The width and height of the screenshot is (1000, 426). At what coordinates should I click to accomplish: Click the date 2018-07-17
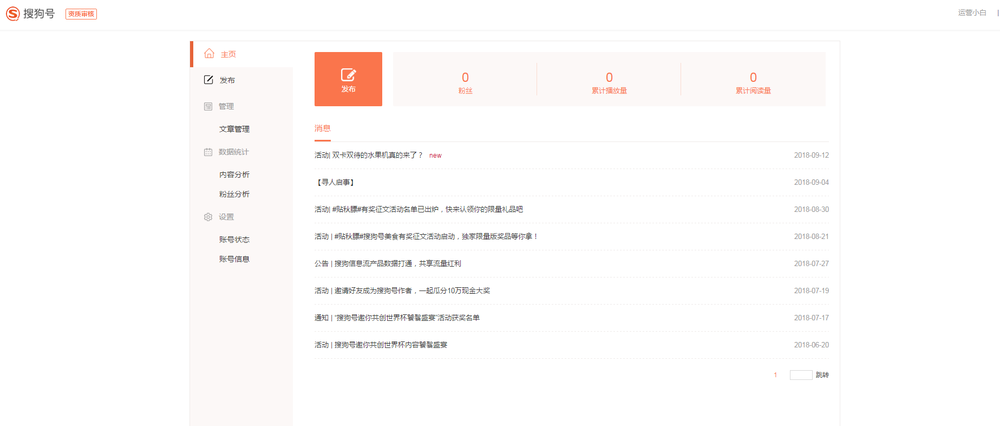(x=811, y=318)
